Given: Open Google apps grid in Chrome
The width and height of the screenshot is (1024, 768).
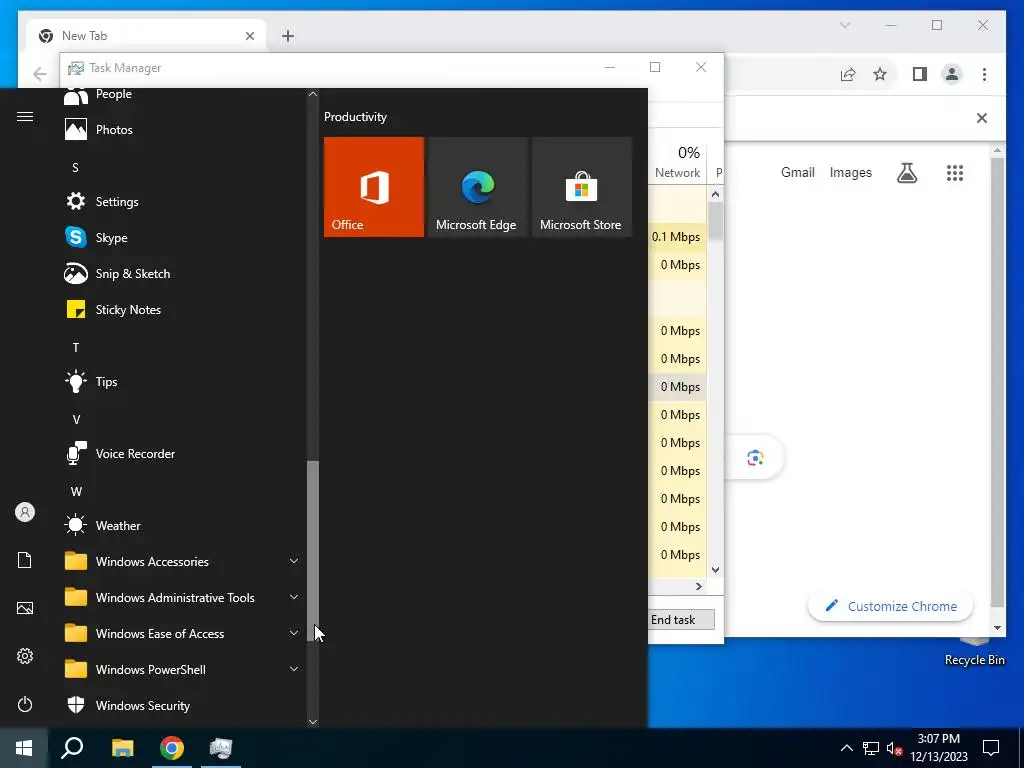Looking at the screenshot, I should 955,172.
